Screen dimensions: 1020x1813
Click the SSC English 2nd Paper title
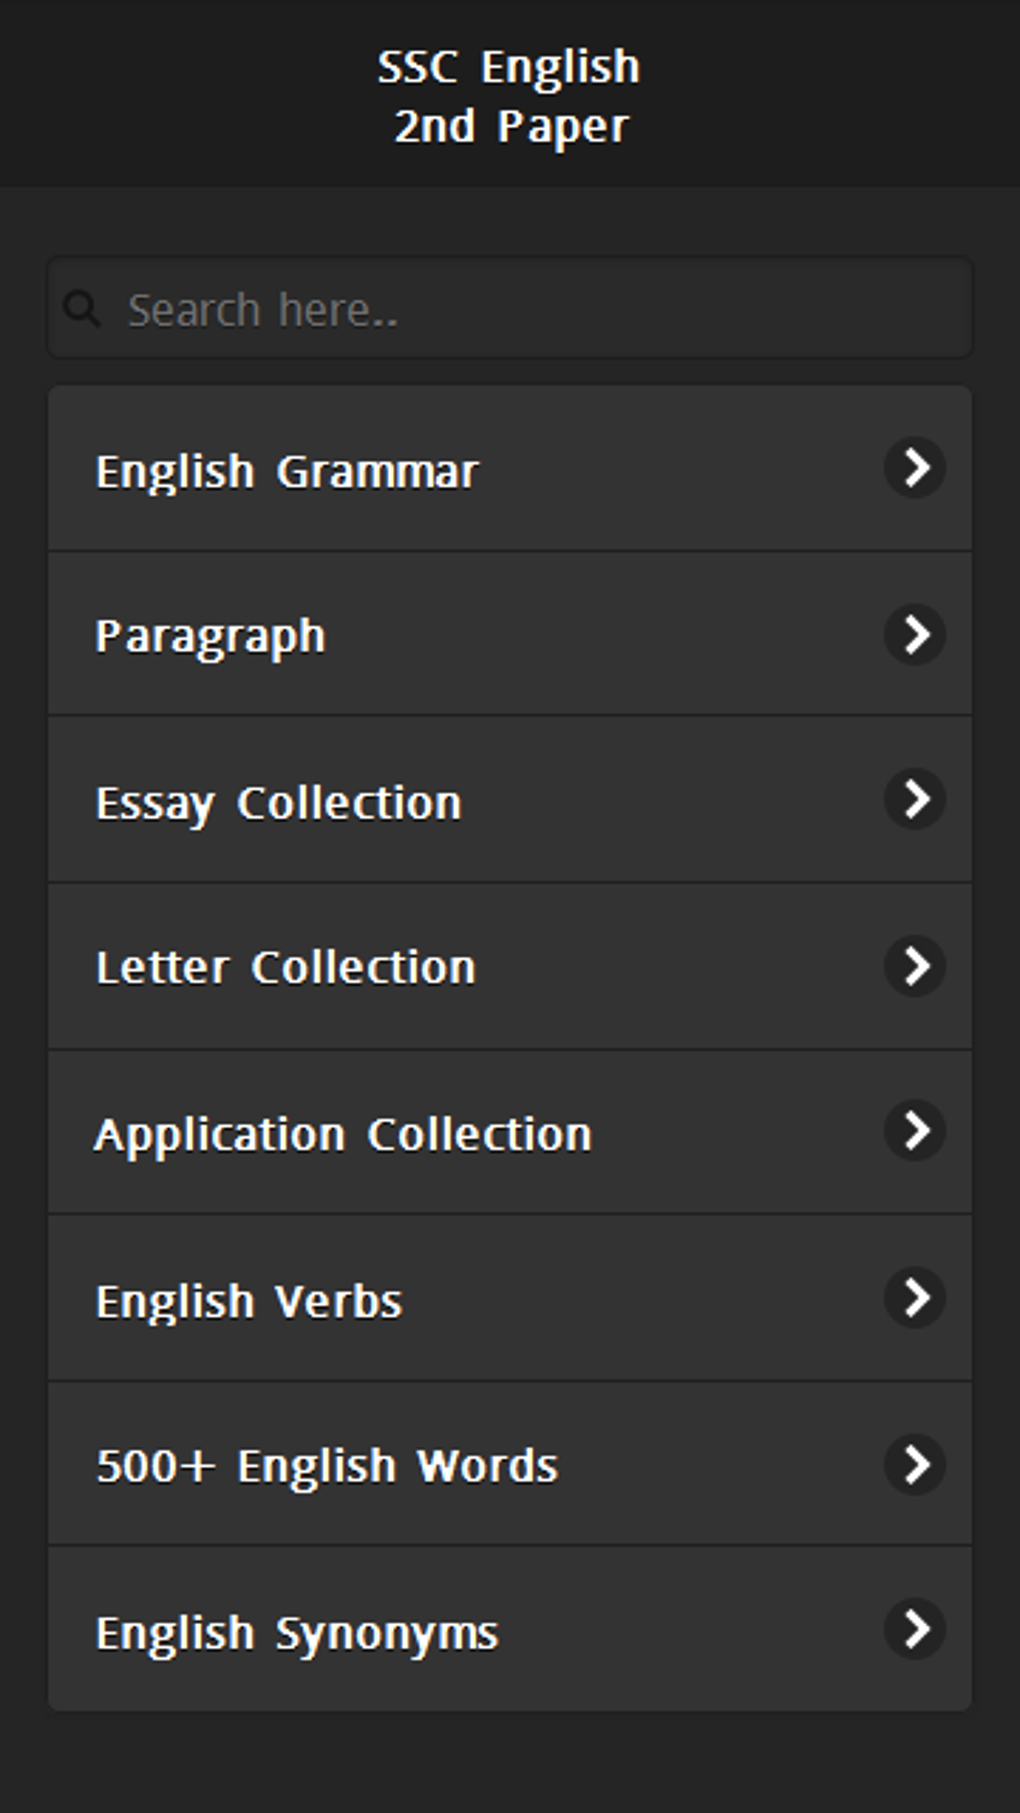click(509, 96)
